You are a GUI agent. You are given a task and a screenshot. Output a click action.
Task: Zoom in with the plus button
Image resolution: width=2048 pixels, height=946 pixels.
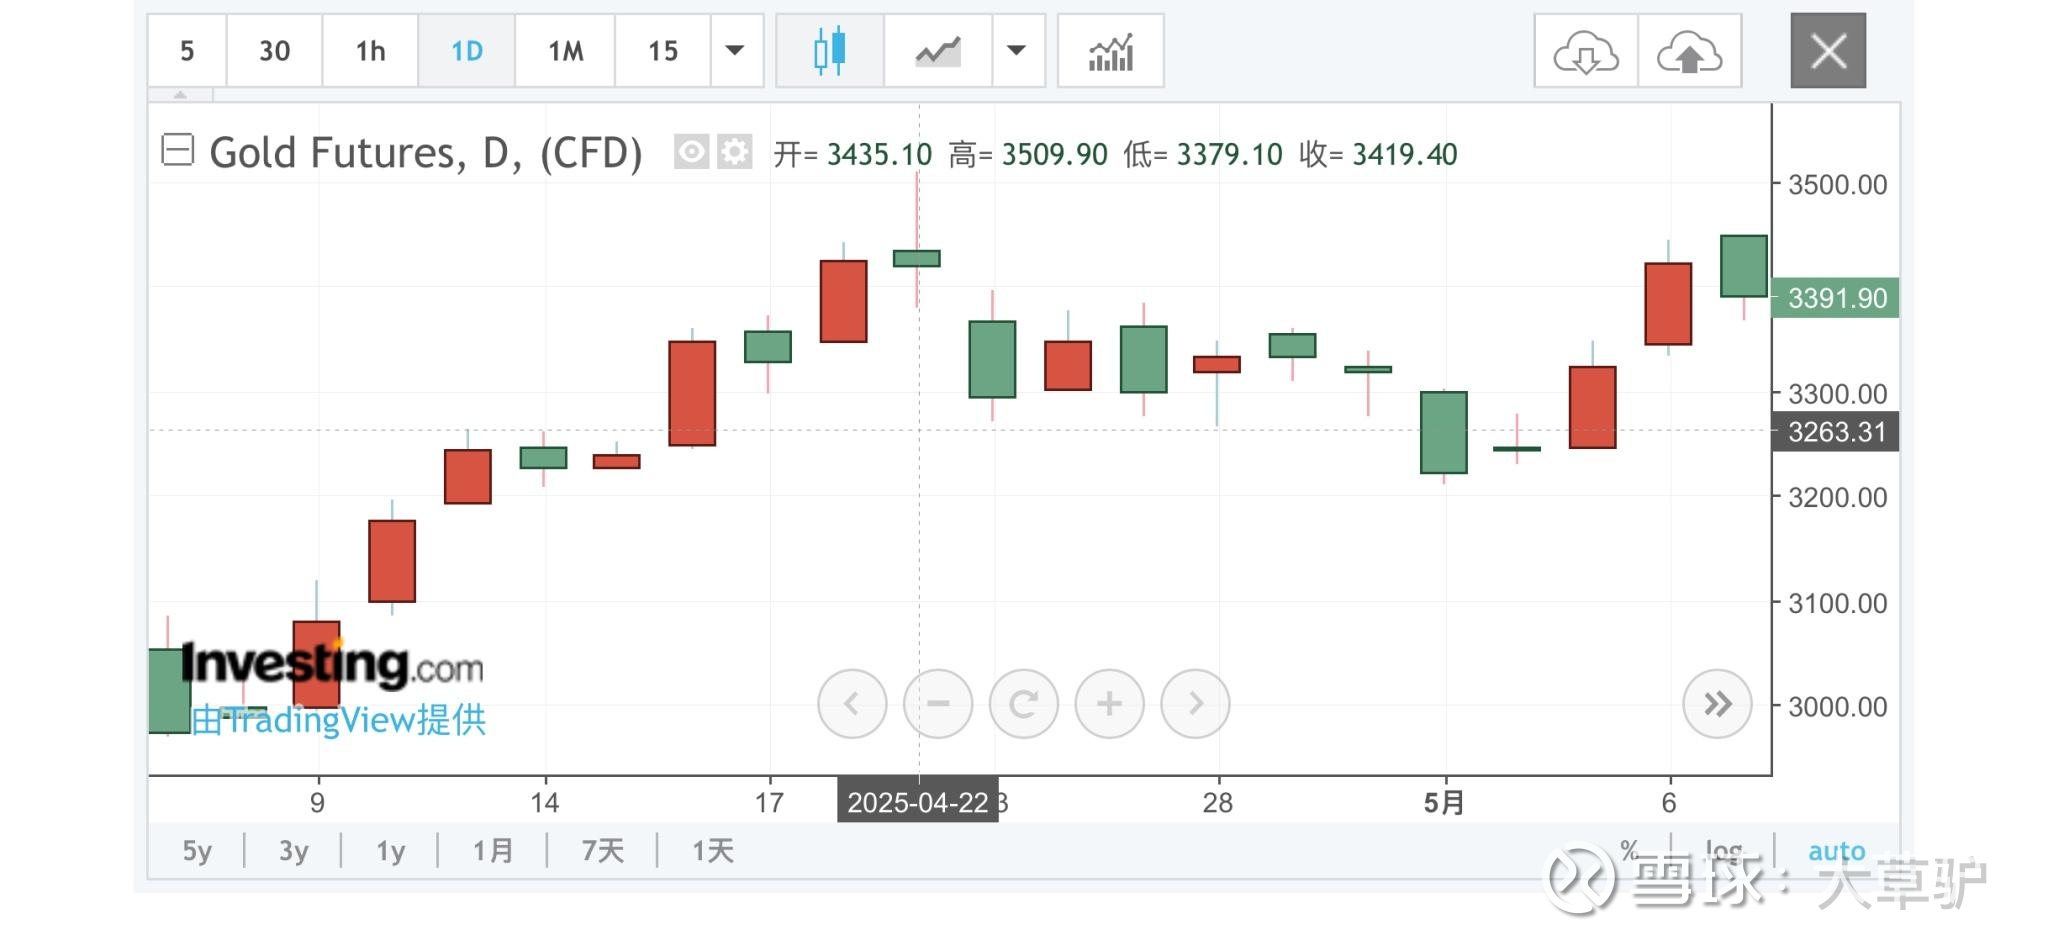(x=1109, y=704)
